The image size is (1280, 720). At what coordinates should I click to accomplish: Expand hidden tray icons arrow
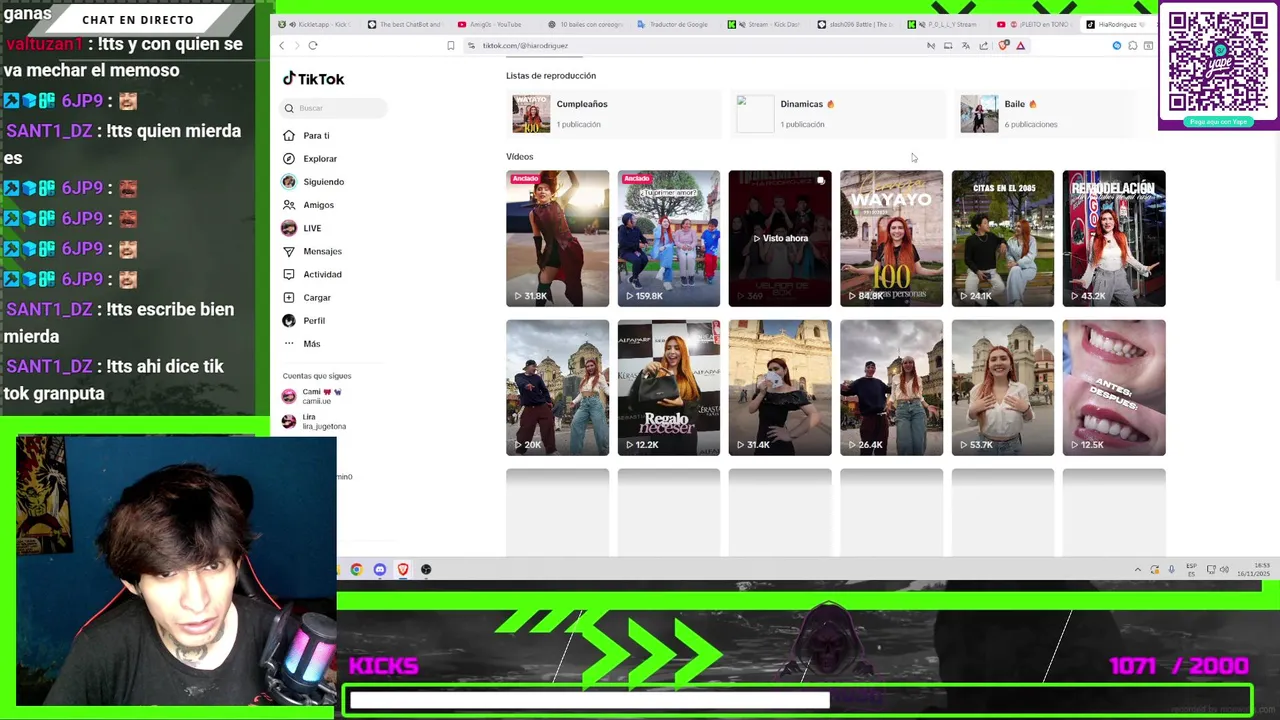click(x=1137, y=570)
